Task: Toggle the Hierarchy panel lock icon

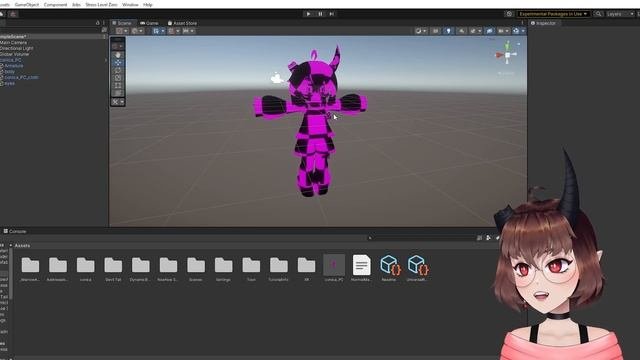Action: (x=98, y=23)
